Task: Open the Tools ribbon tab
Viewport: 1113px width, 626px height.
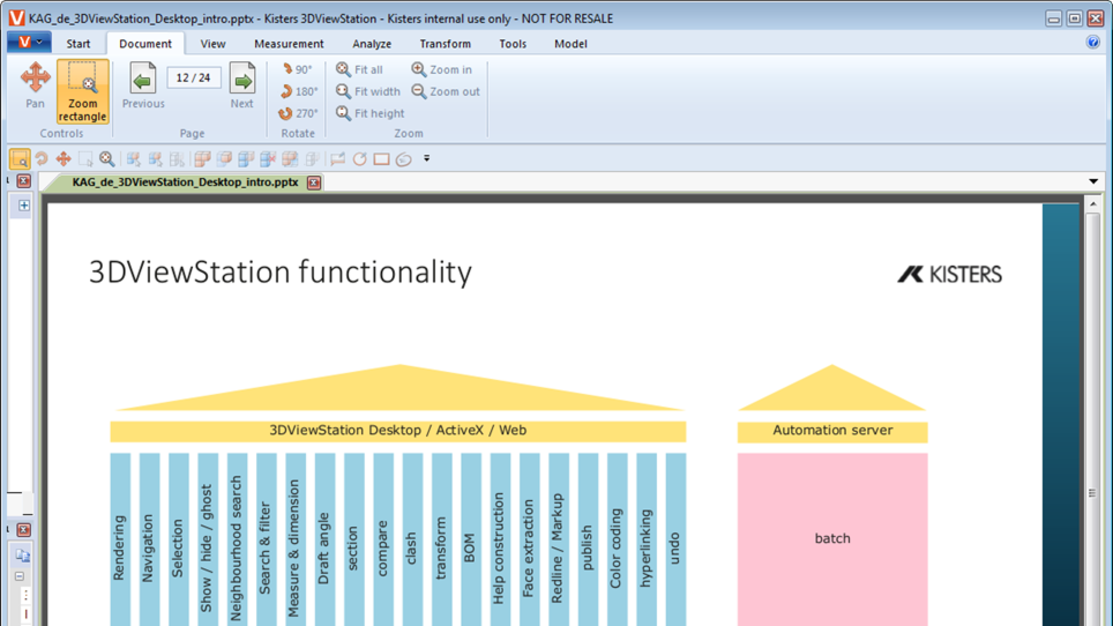Action: point(512,43)
